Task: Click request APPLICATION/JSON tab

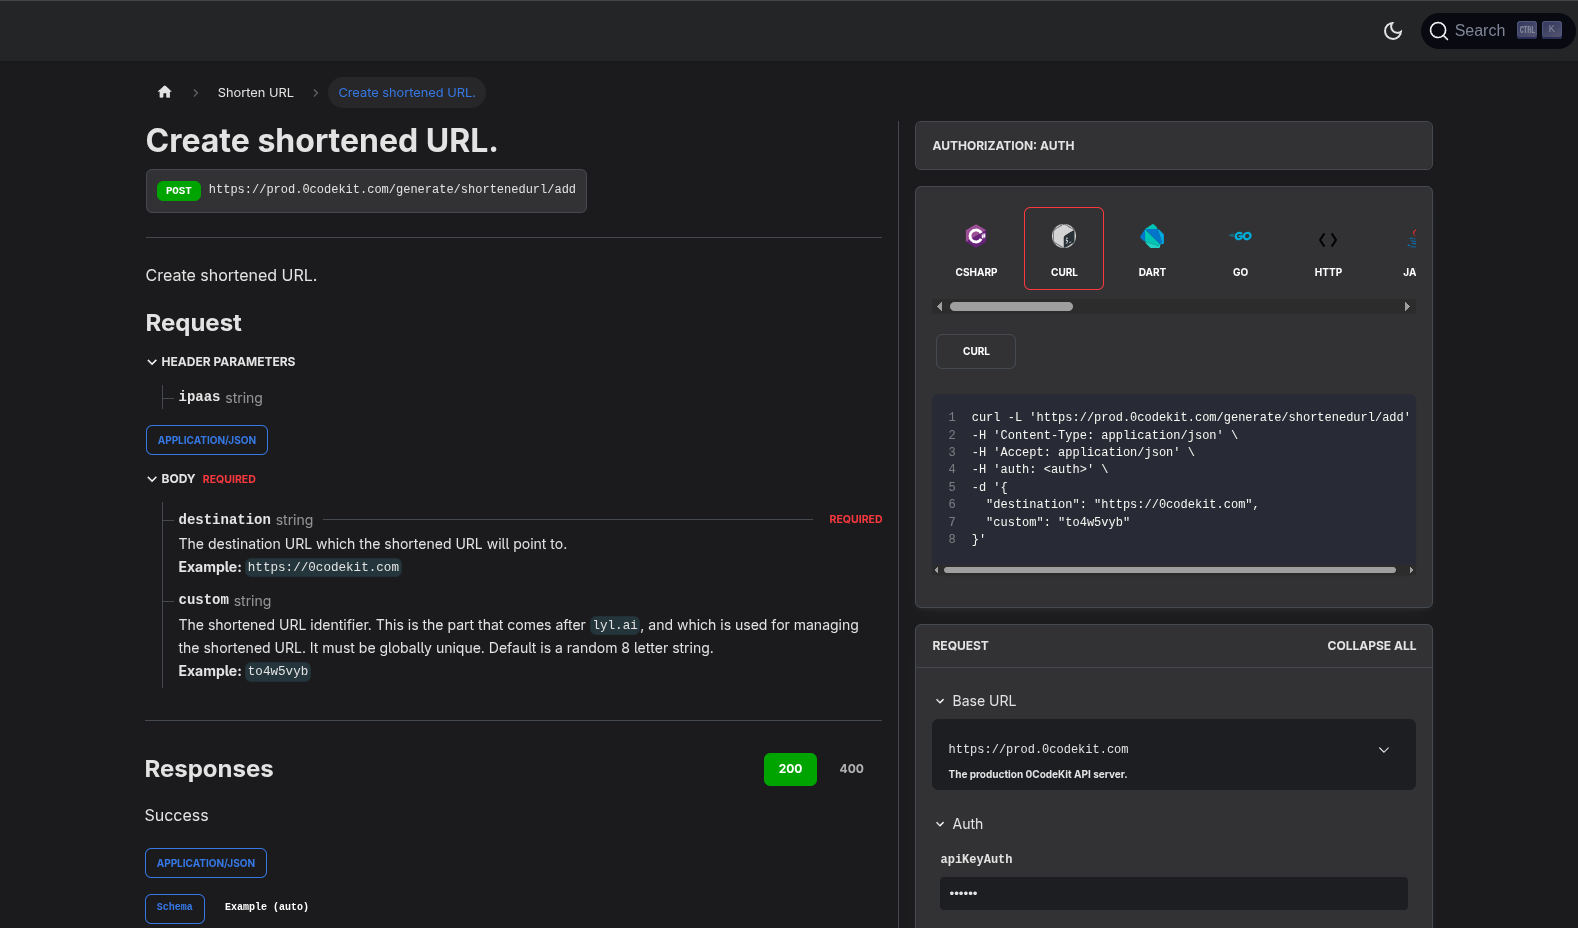Action: tap(207, 440)
